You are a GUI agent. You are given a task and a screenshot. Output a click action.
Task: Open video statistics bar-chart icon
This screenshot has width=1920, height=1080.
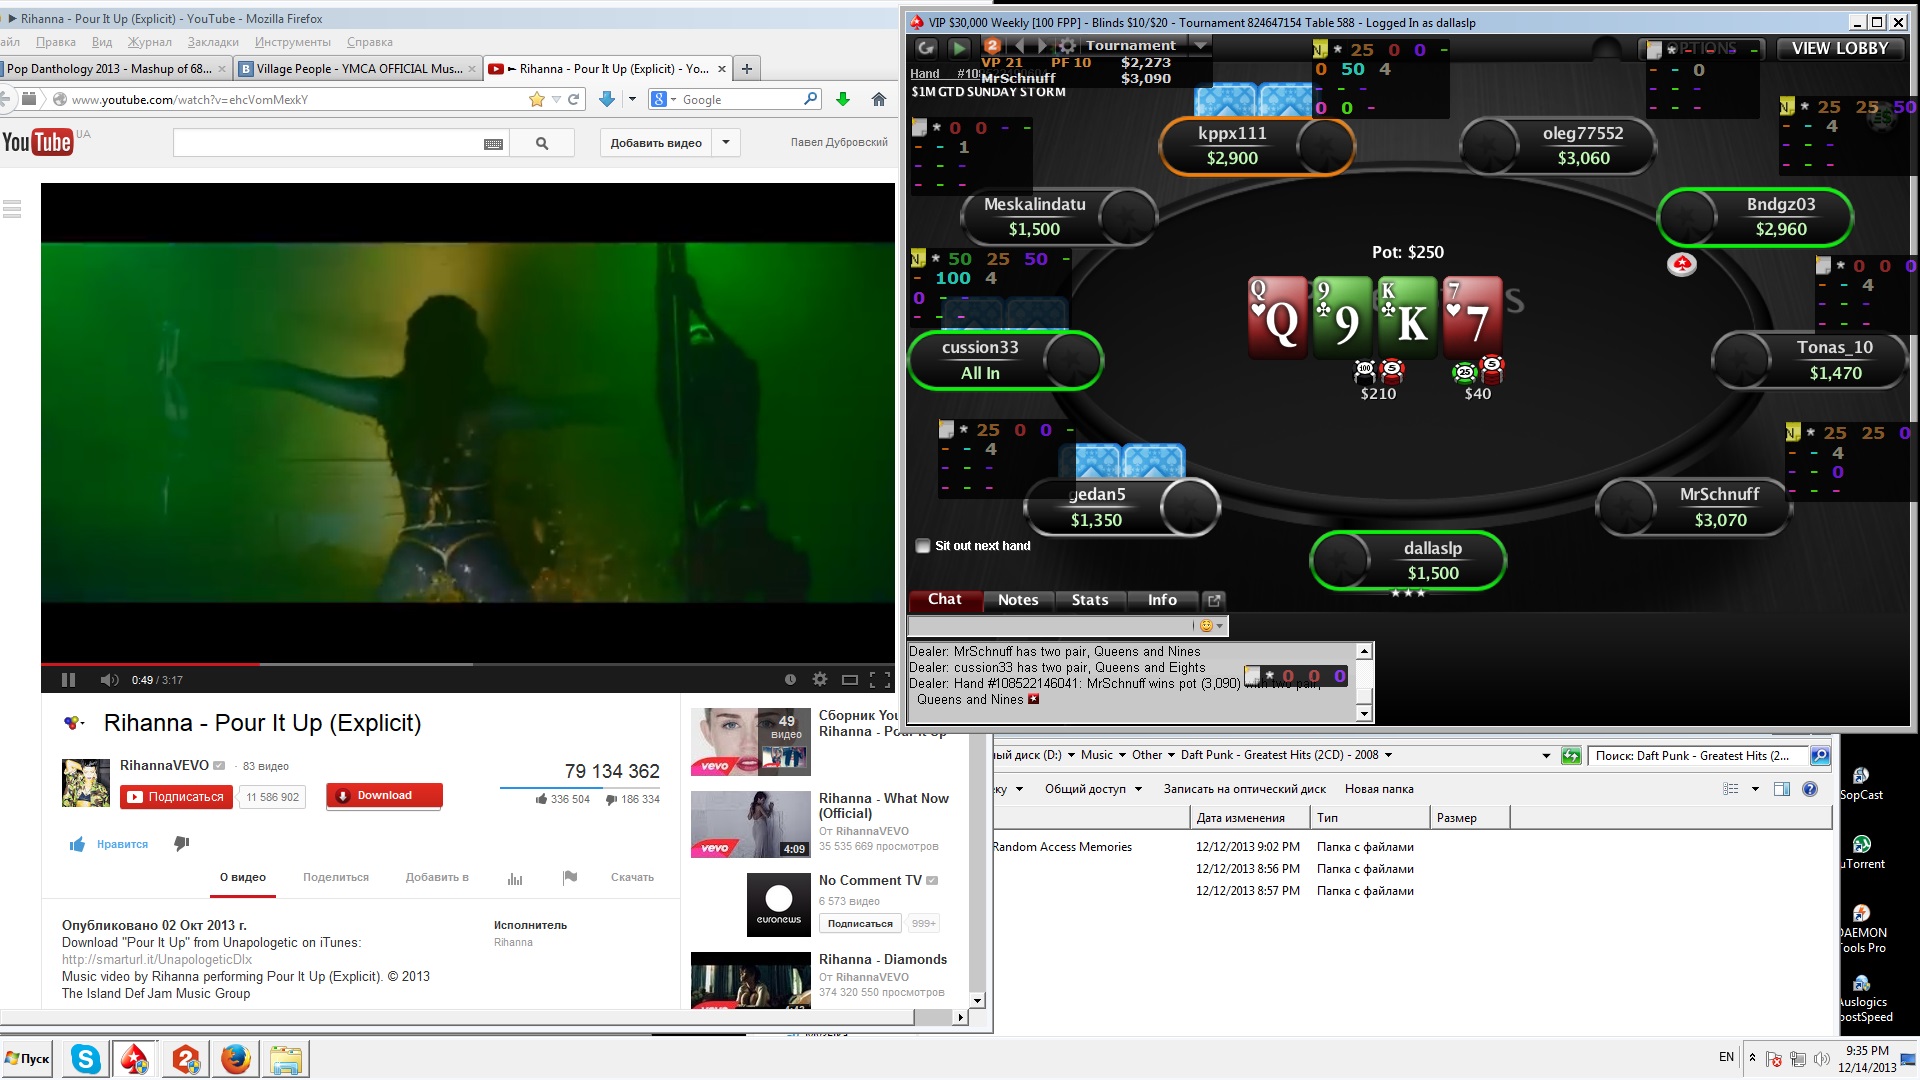click(515, 879)
